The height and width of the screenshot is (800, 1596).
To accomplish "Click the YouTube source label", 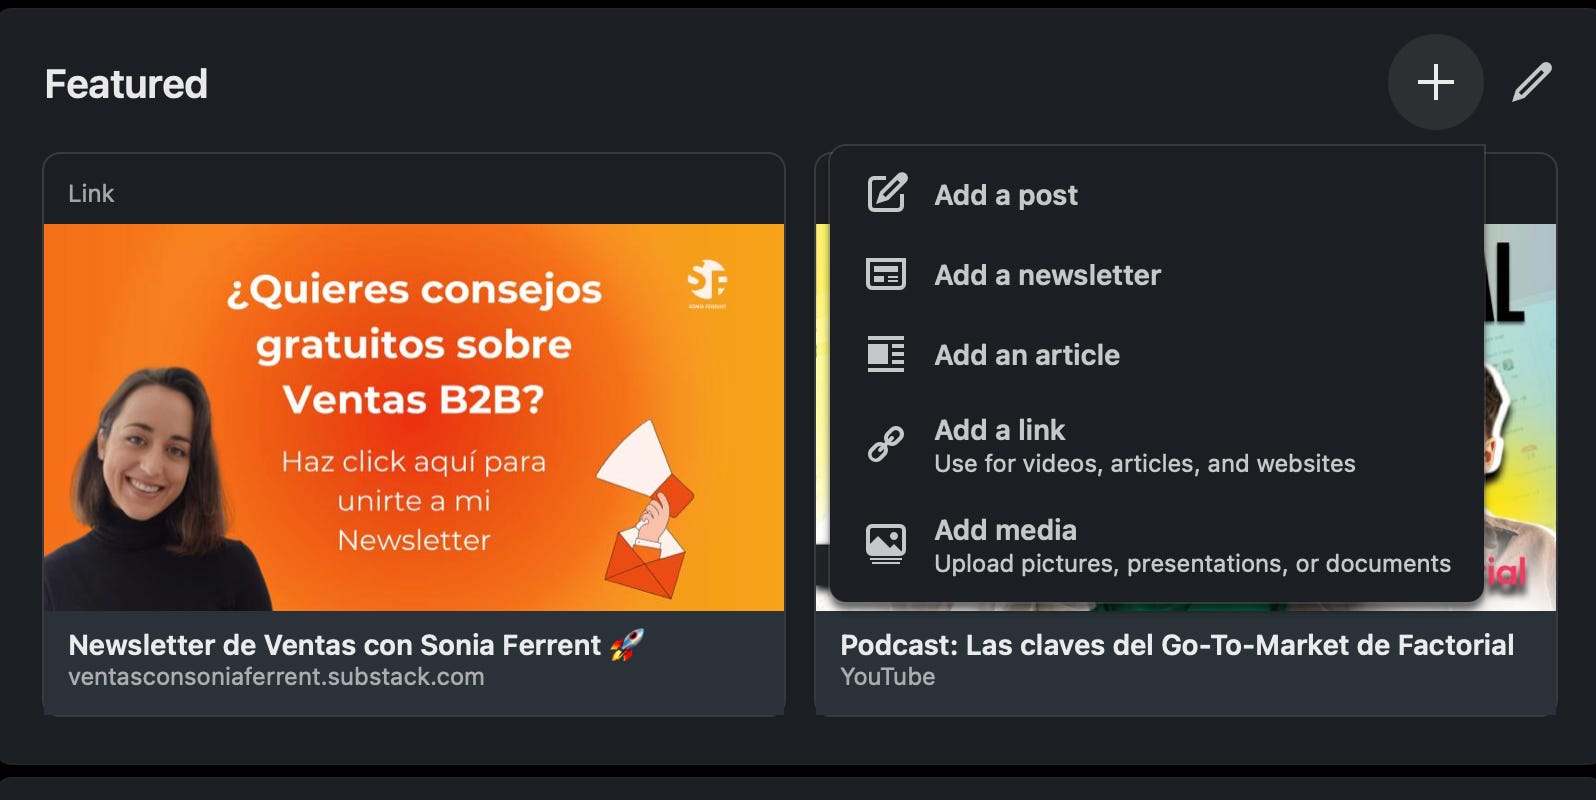I will 887,677.
